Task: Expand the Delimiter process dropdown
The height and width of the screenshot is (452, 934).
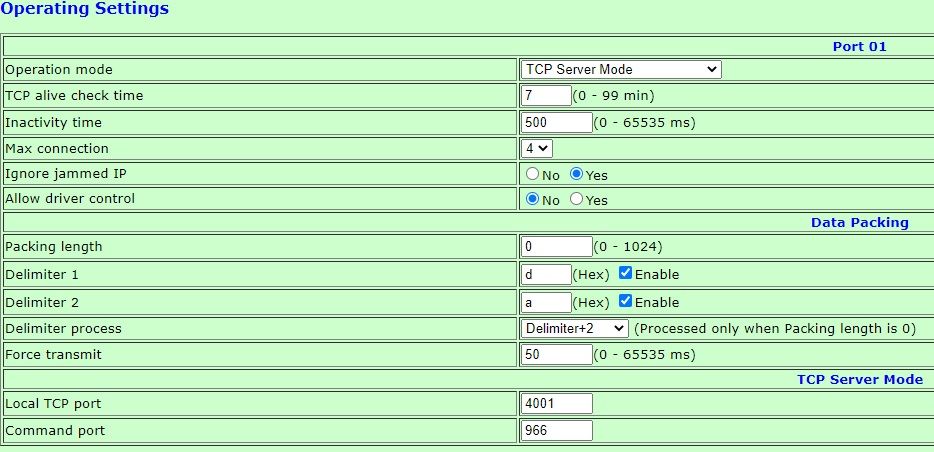Action: 575,328
